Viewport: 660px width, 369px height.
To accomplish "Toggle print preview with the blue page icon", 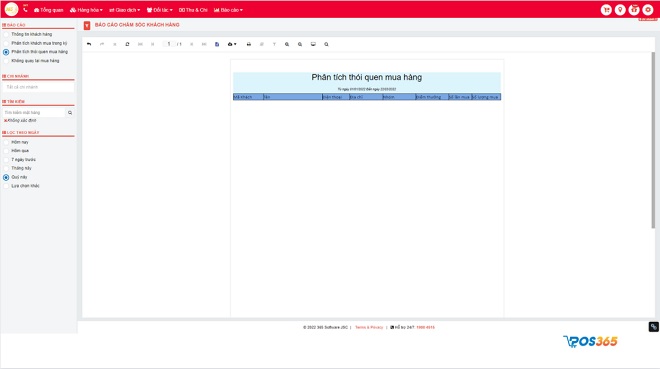I will 217,44.
